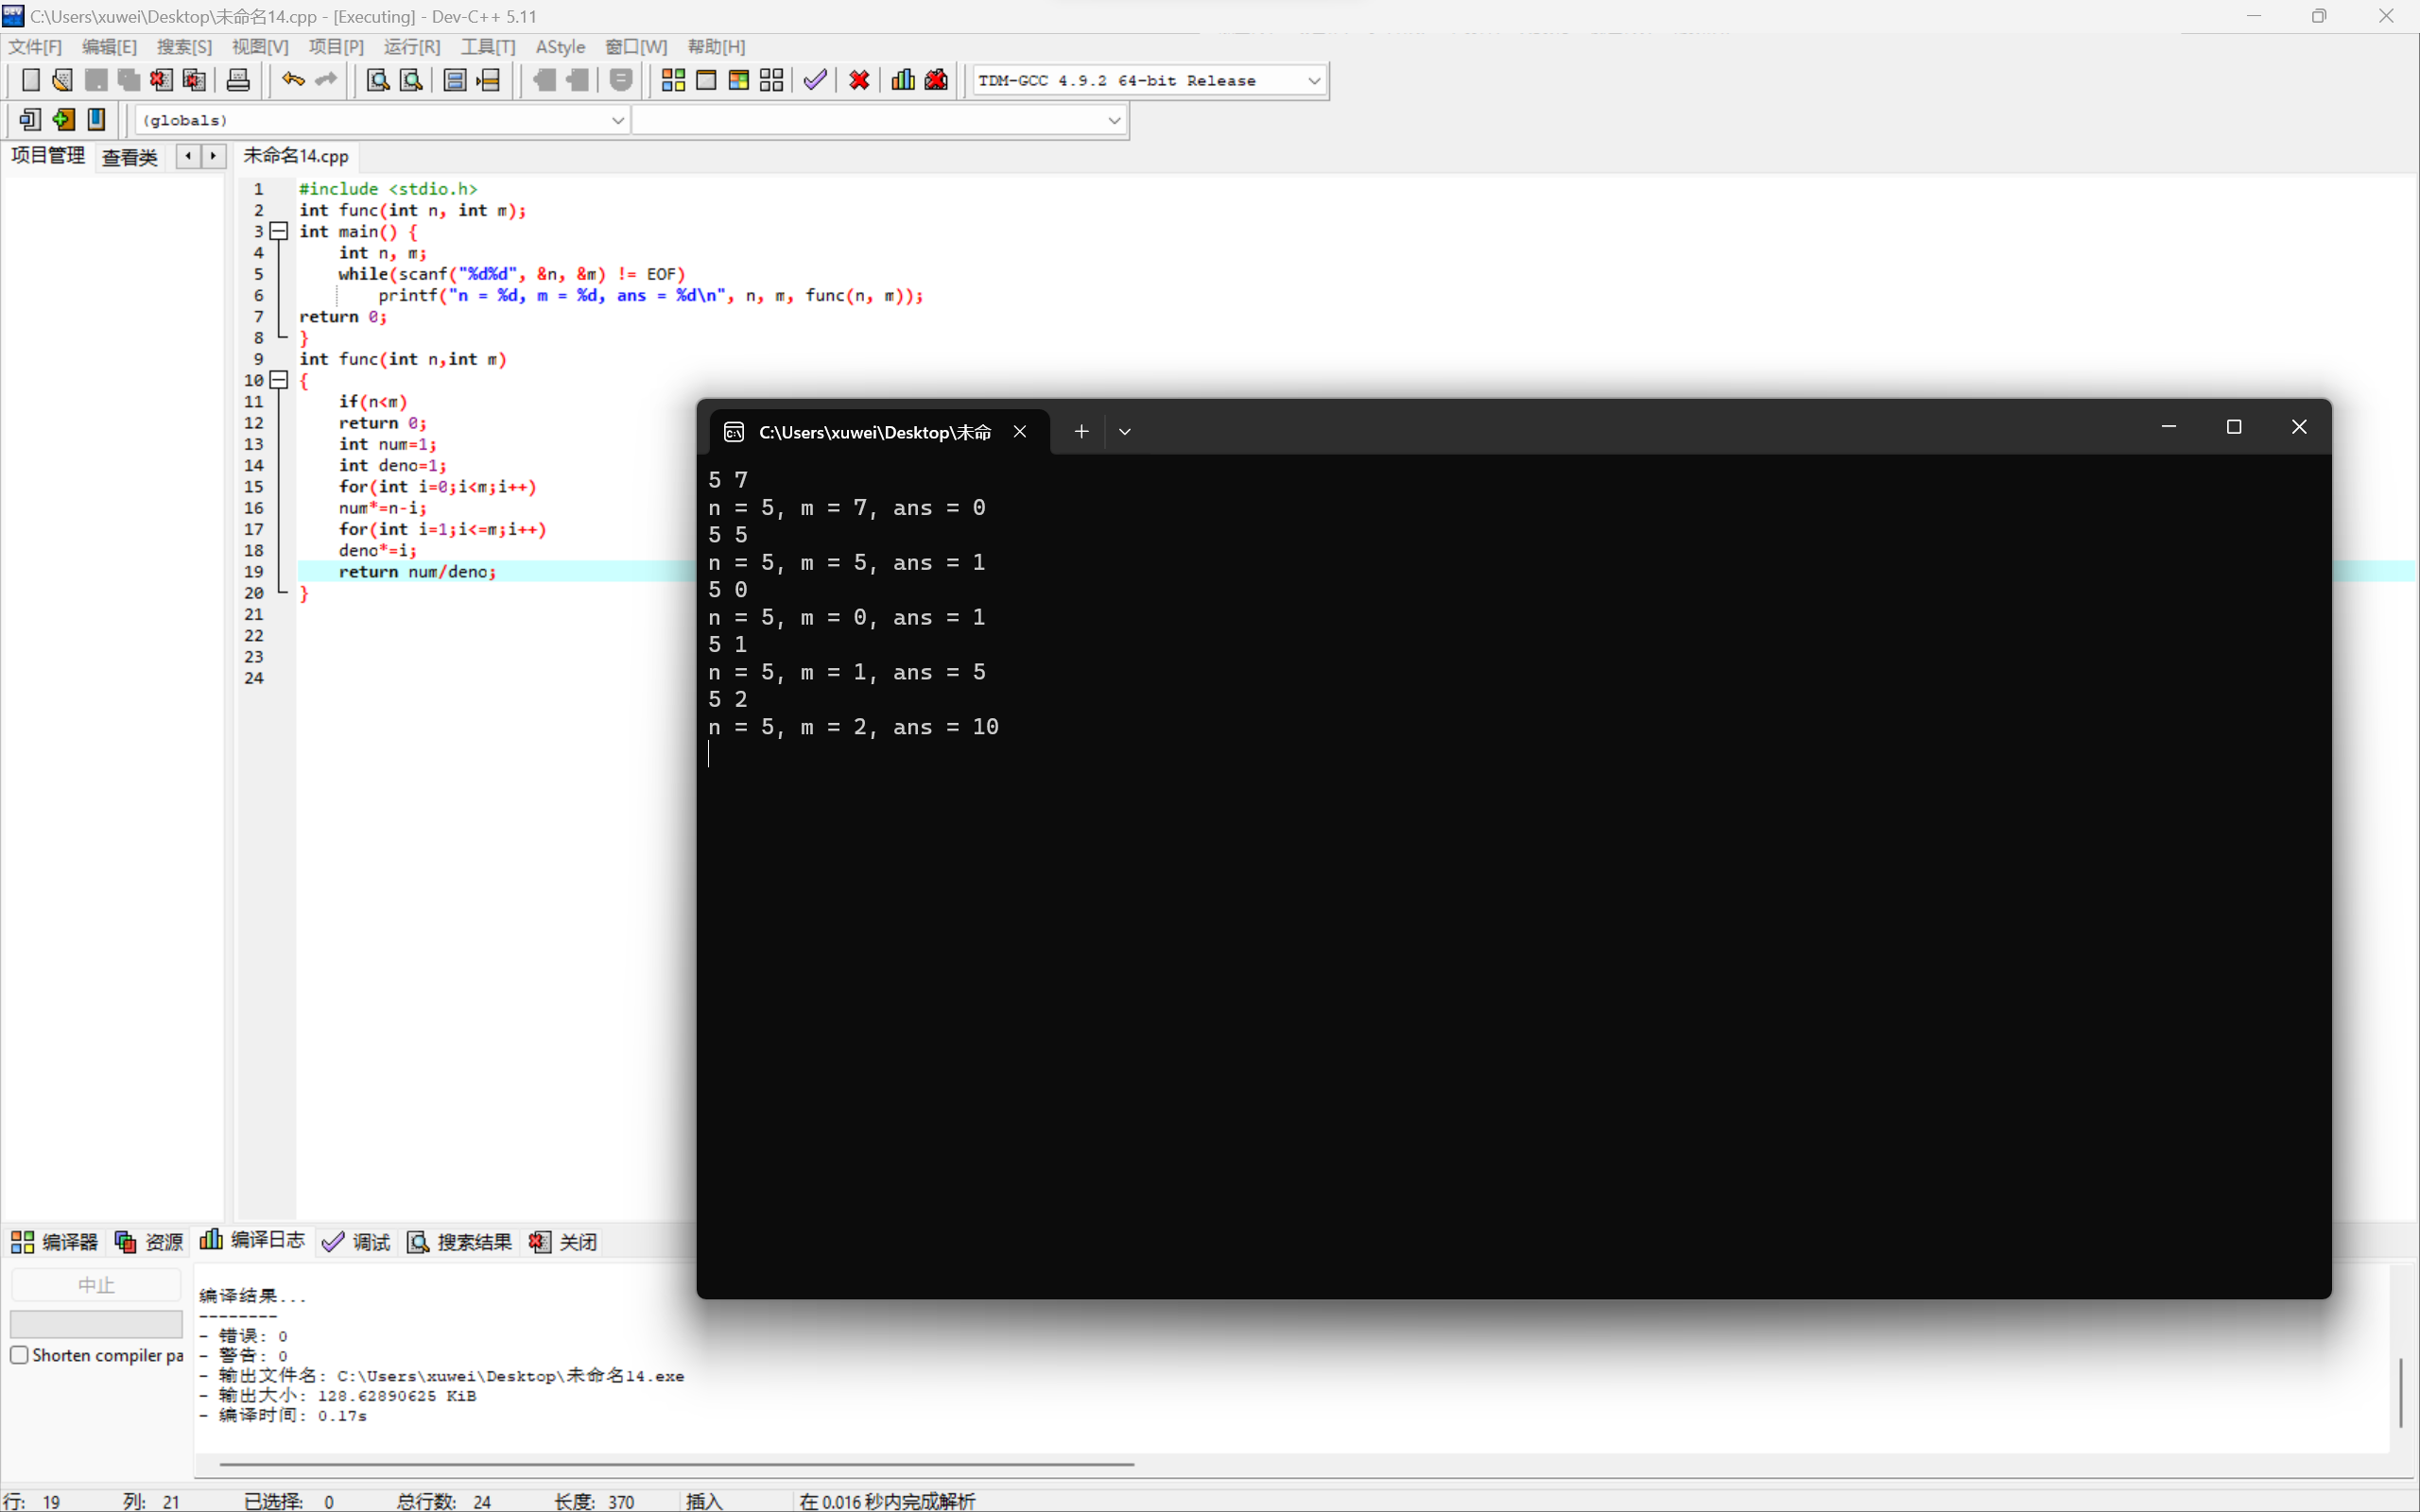Switch to the 调试 debug tab
Image resolution: width=2420 pixels, height=1512 pixels.
click(357, 1241)
